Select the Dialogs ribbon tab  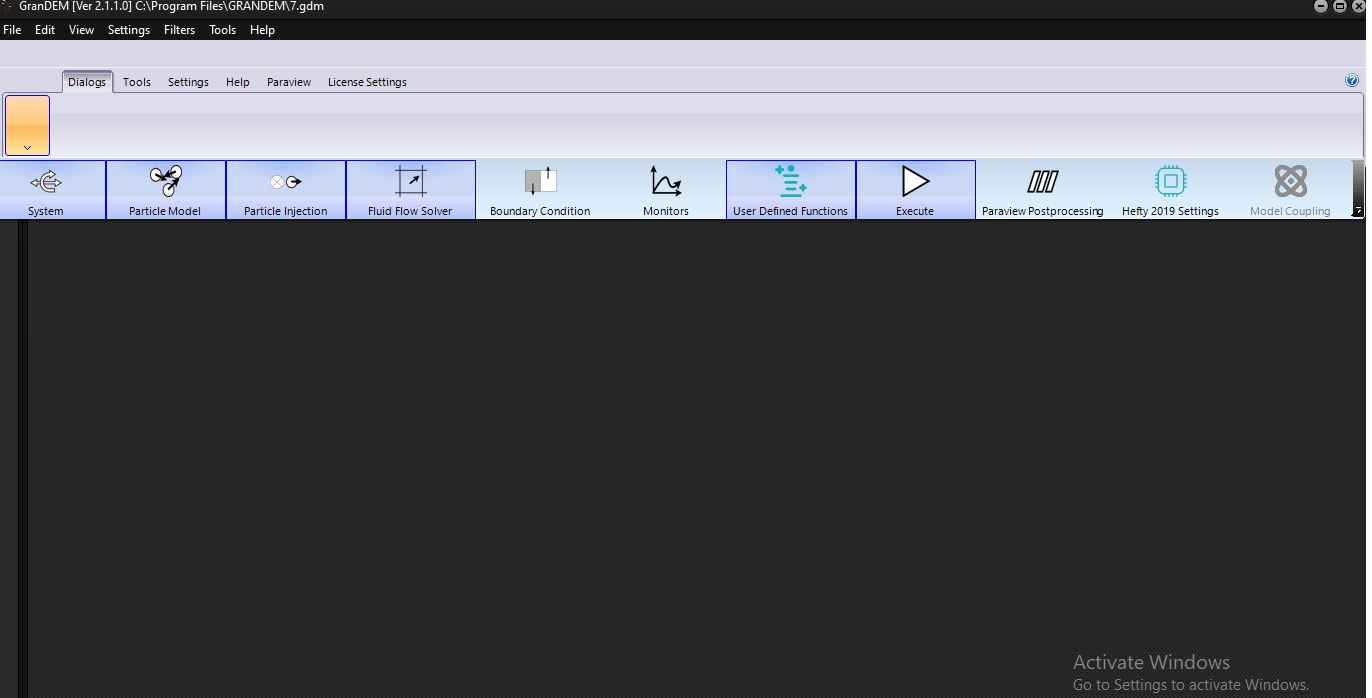[x=87, y=82]
